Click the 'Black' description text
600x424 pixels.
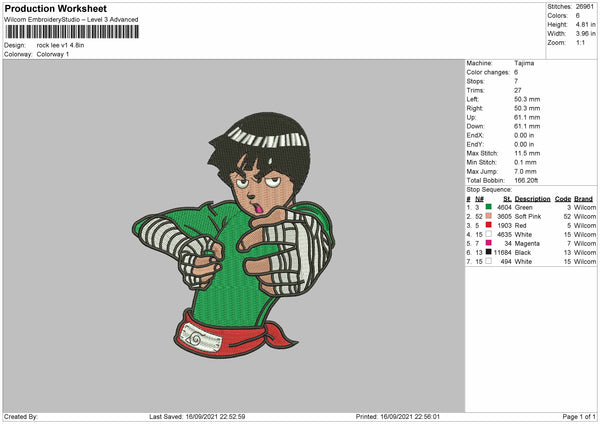click(x=523, y=253)
